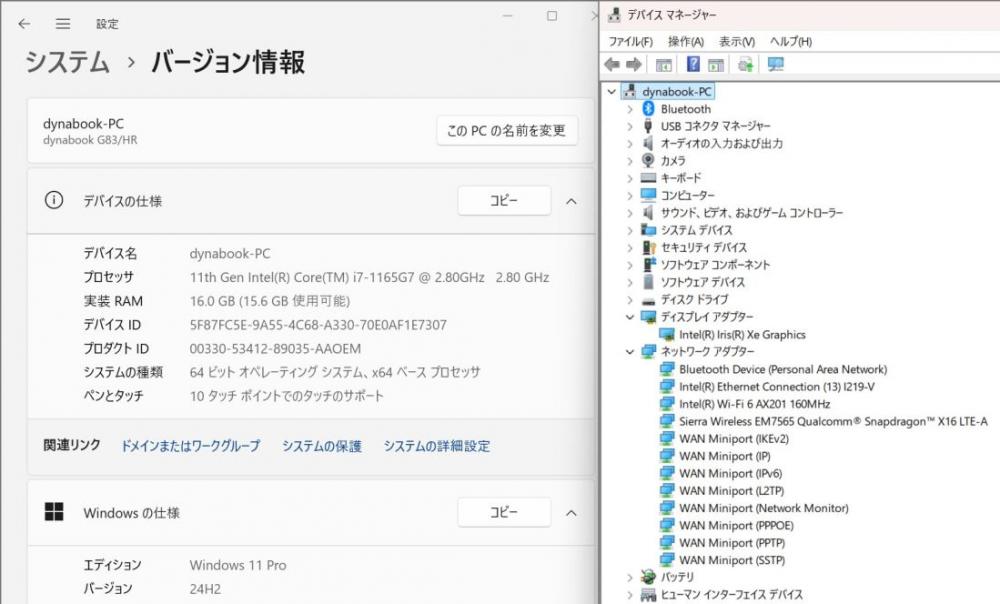Collapse the ネットワーク アダプター node
1000x604 pixels.
(x=630, y=351)
